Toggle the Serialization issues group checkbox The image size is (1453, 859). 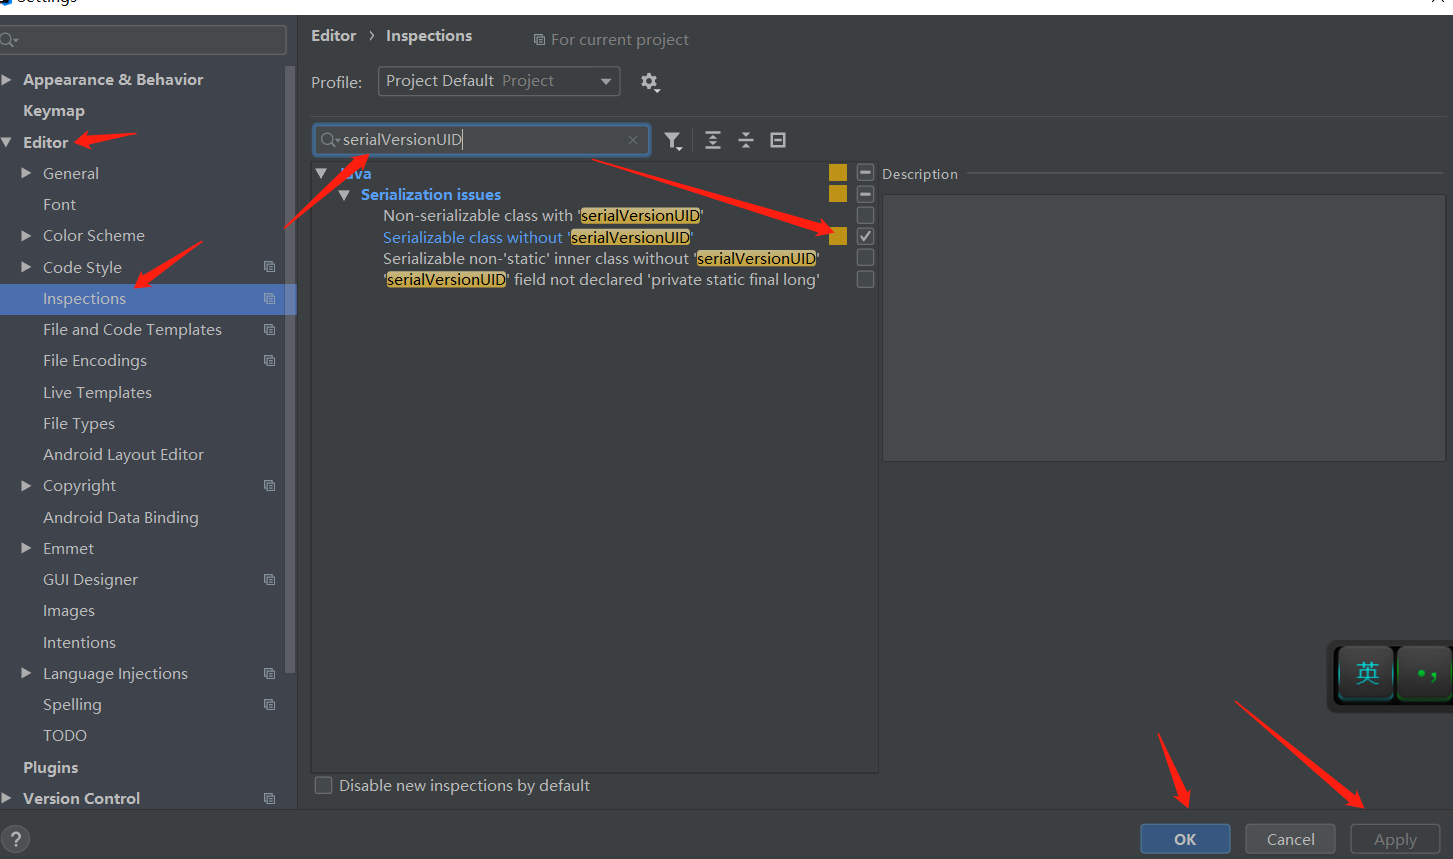[866, 194]
